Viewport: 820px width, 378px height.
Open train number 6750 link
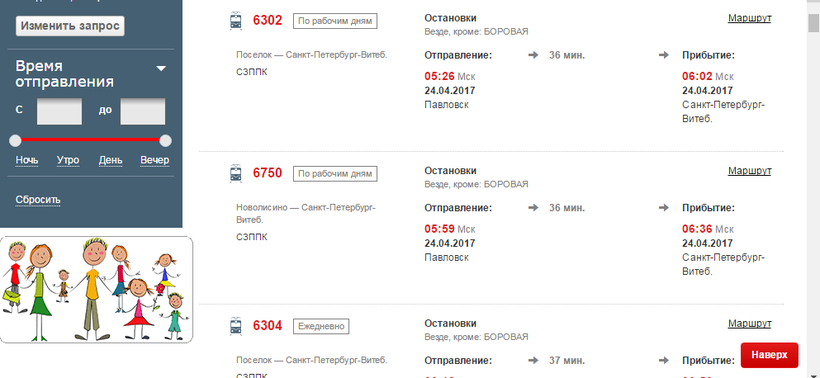[267, 173]
